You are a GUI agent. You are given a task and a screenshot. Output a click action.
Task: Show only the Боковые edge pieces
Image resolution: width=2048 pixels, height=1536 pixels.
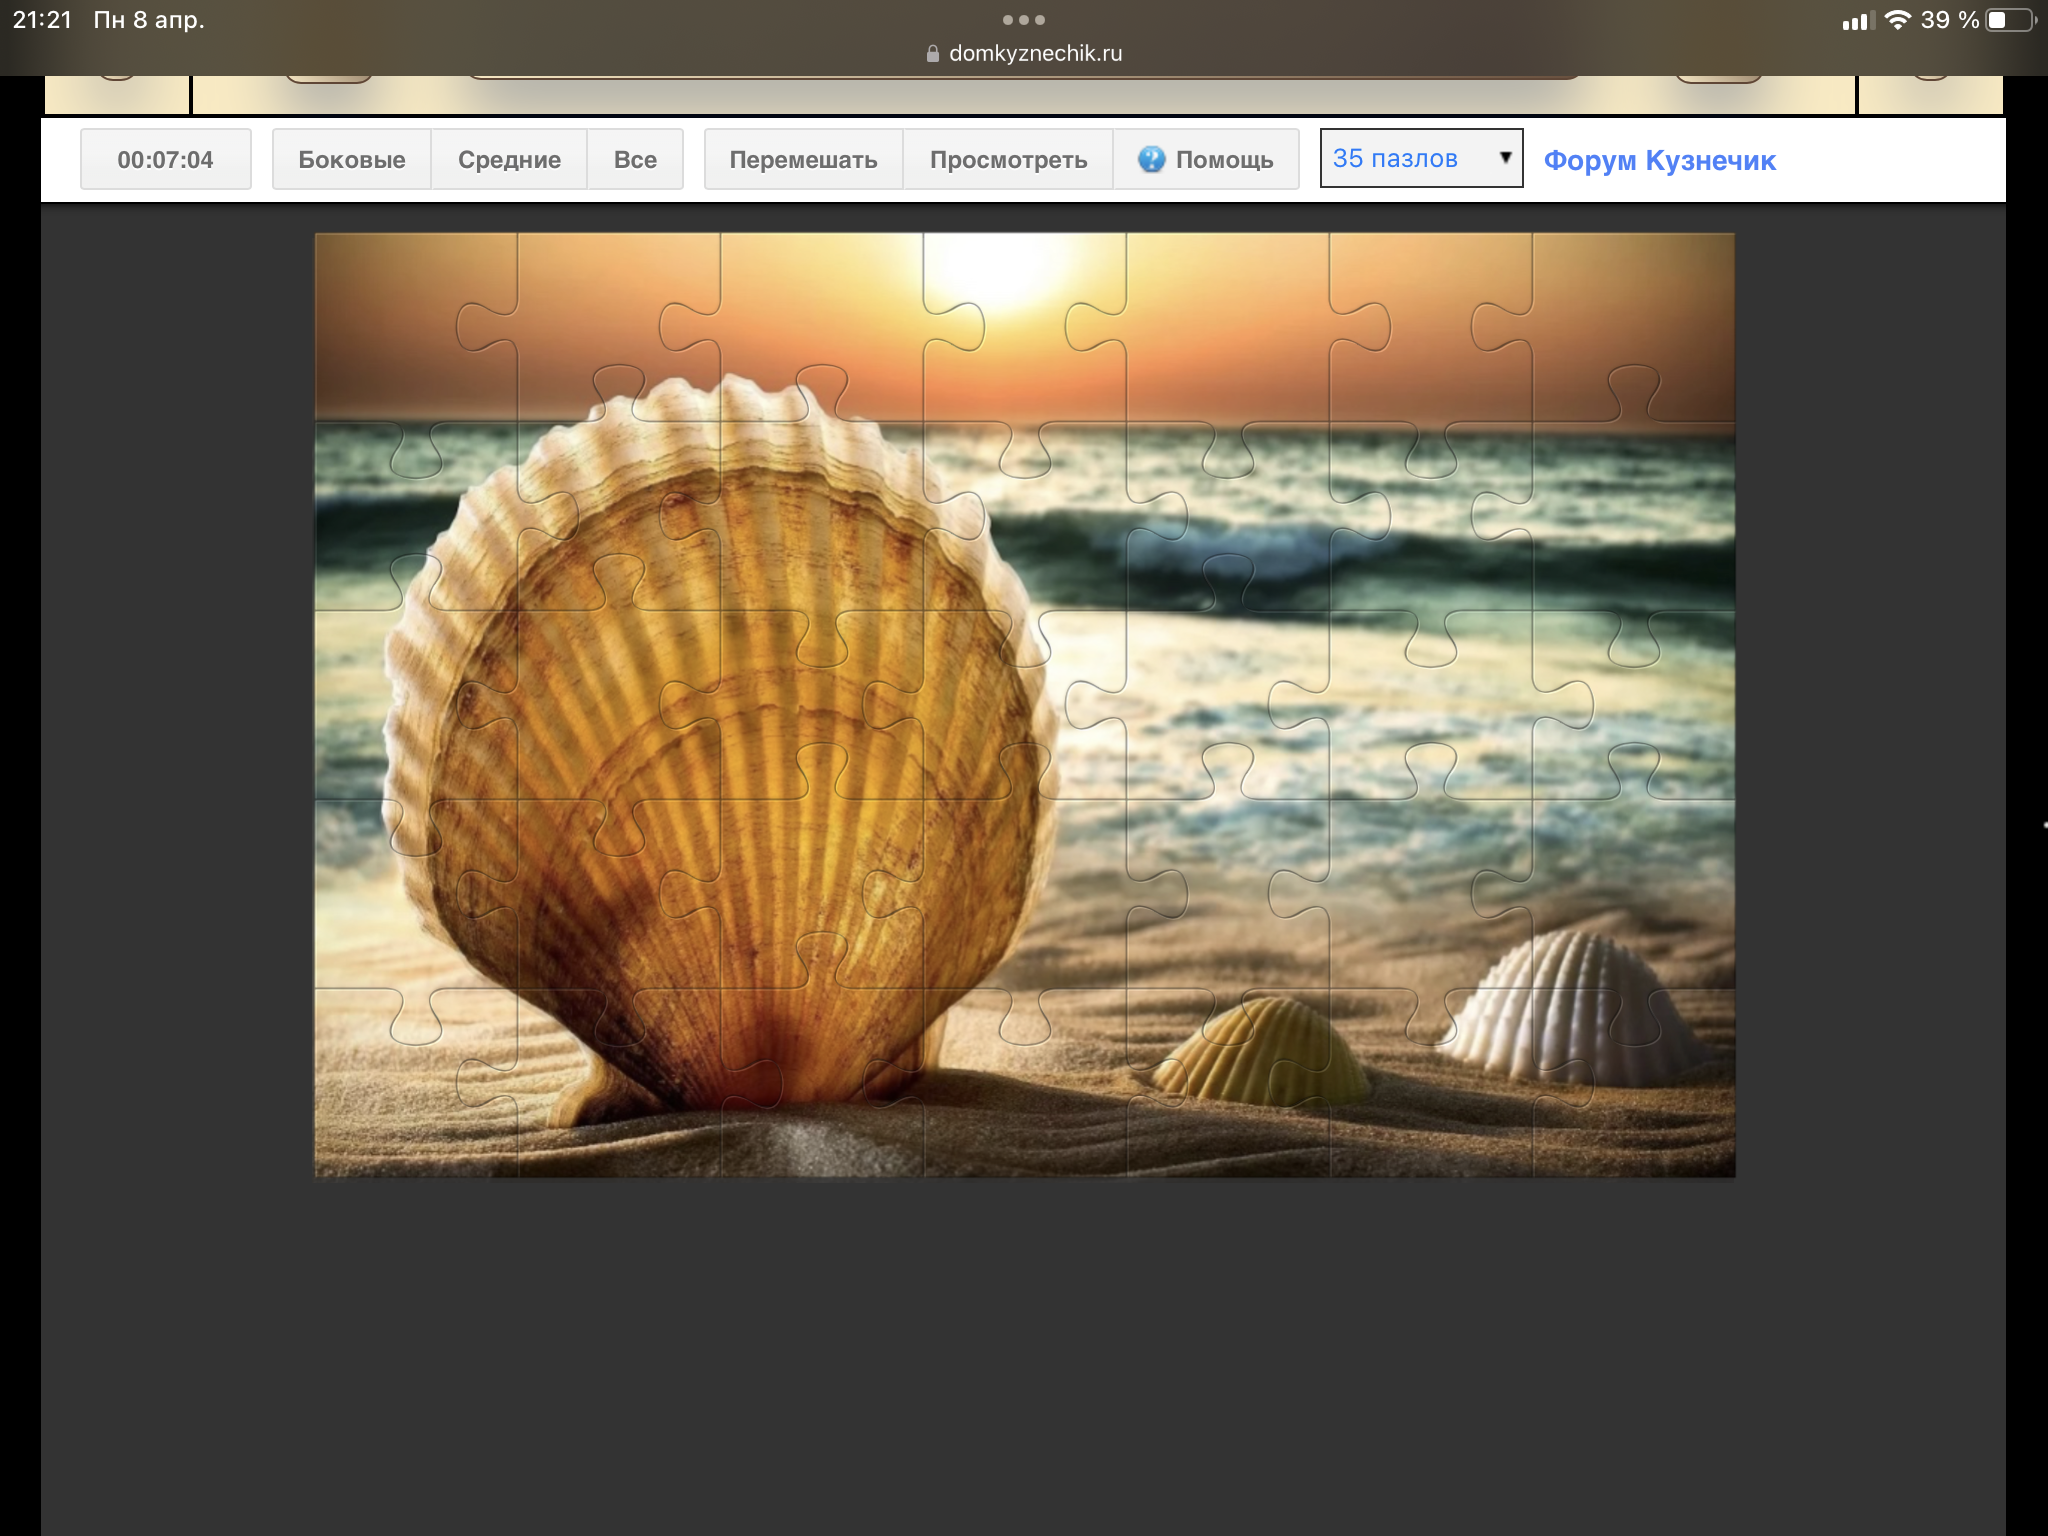click(x=352, y=159)
